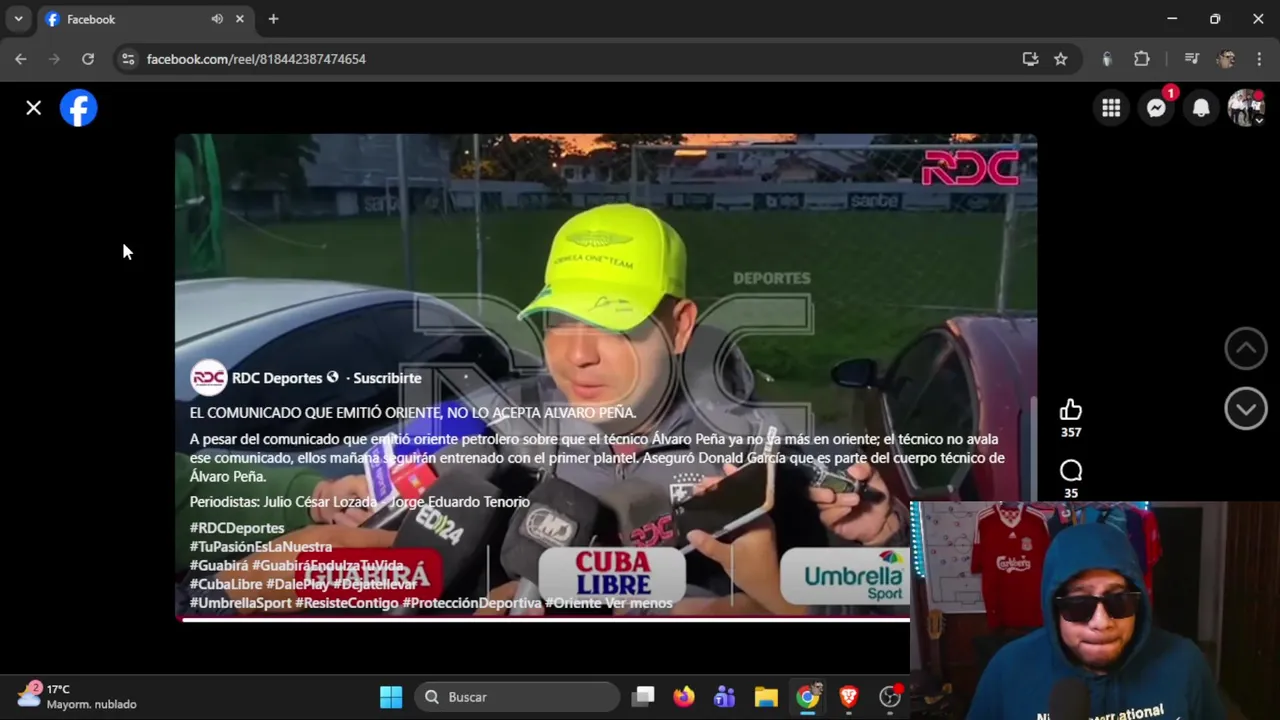Screen dimensions: 1280x720
Task: Open Chrome profile avatar
Action: coord(1226,59)
